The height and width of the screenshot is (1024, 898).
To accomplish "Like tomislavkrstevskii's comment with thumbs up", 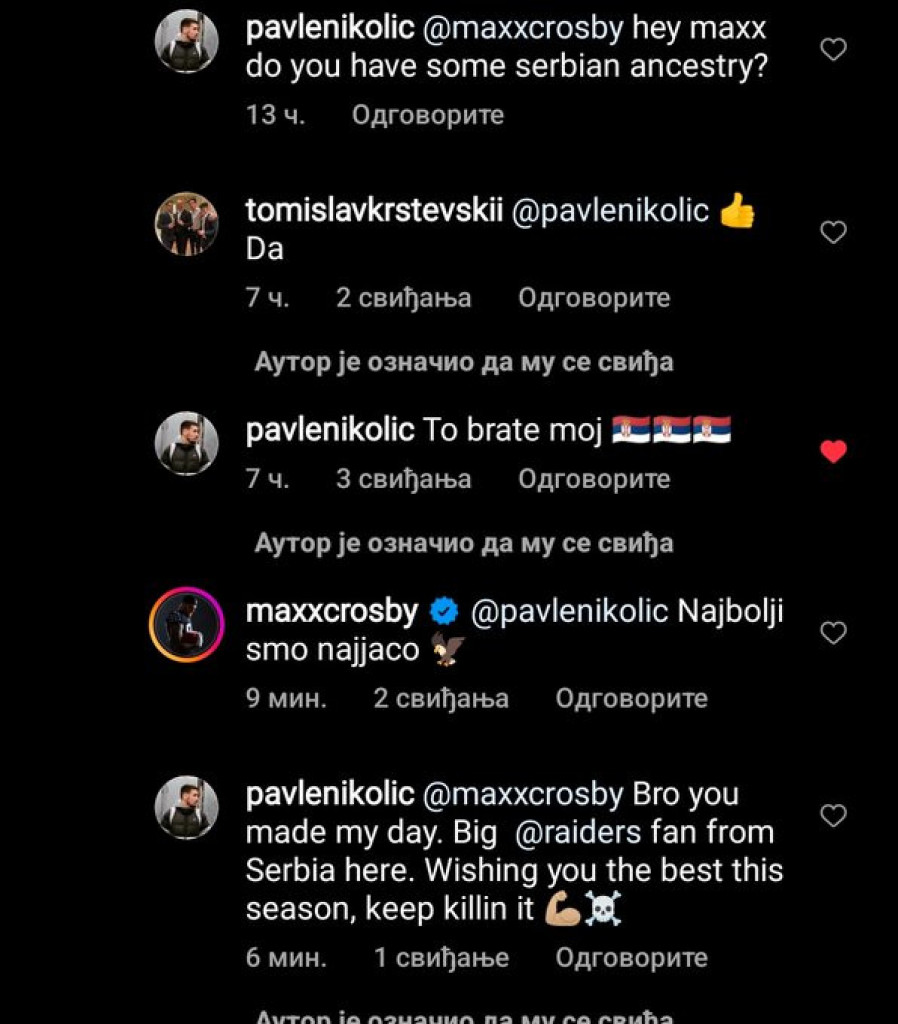I will point(832,232).
